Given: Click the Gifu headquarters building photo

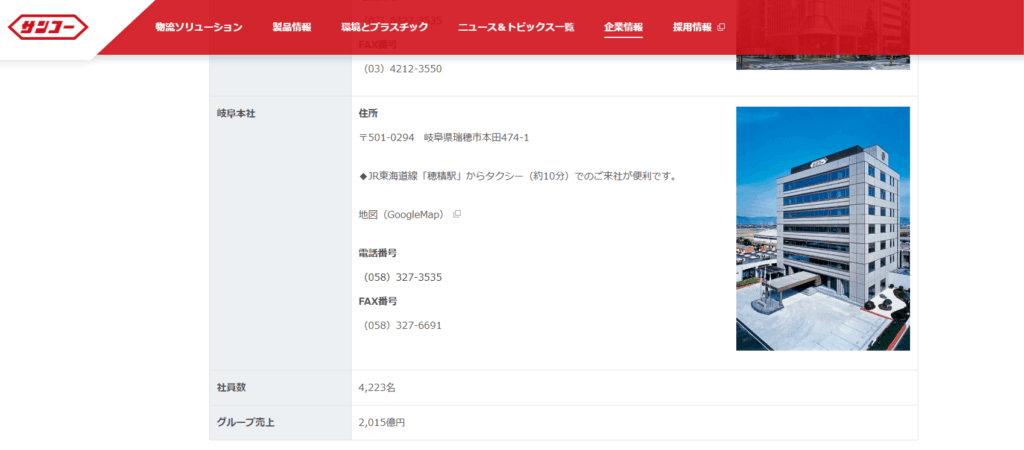Looking at the screenshot, I should pos(822,228).
